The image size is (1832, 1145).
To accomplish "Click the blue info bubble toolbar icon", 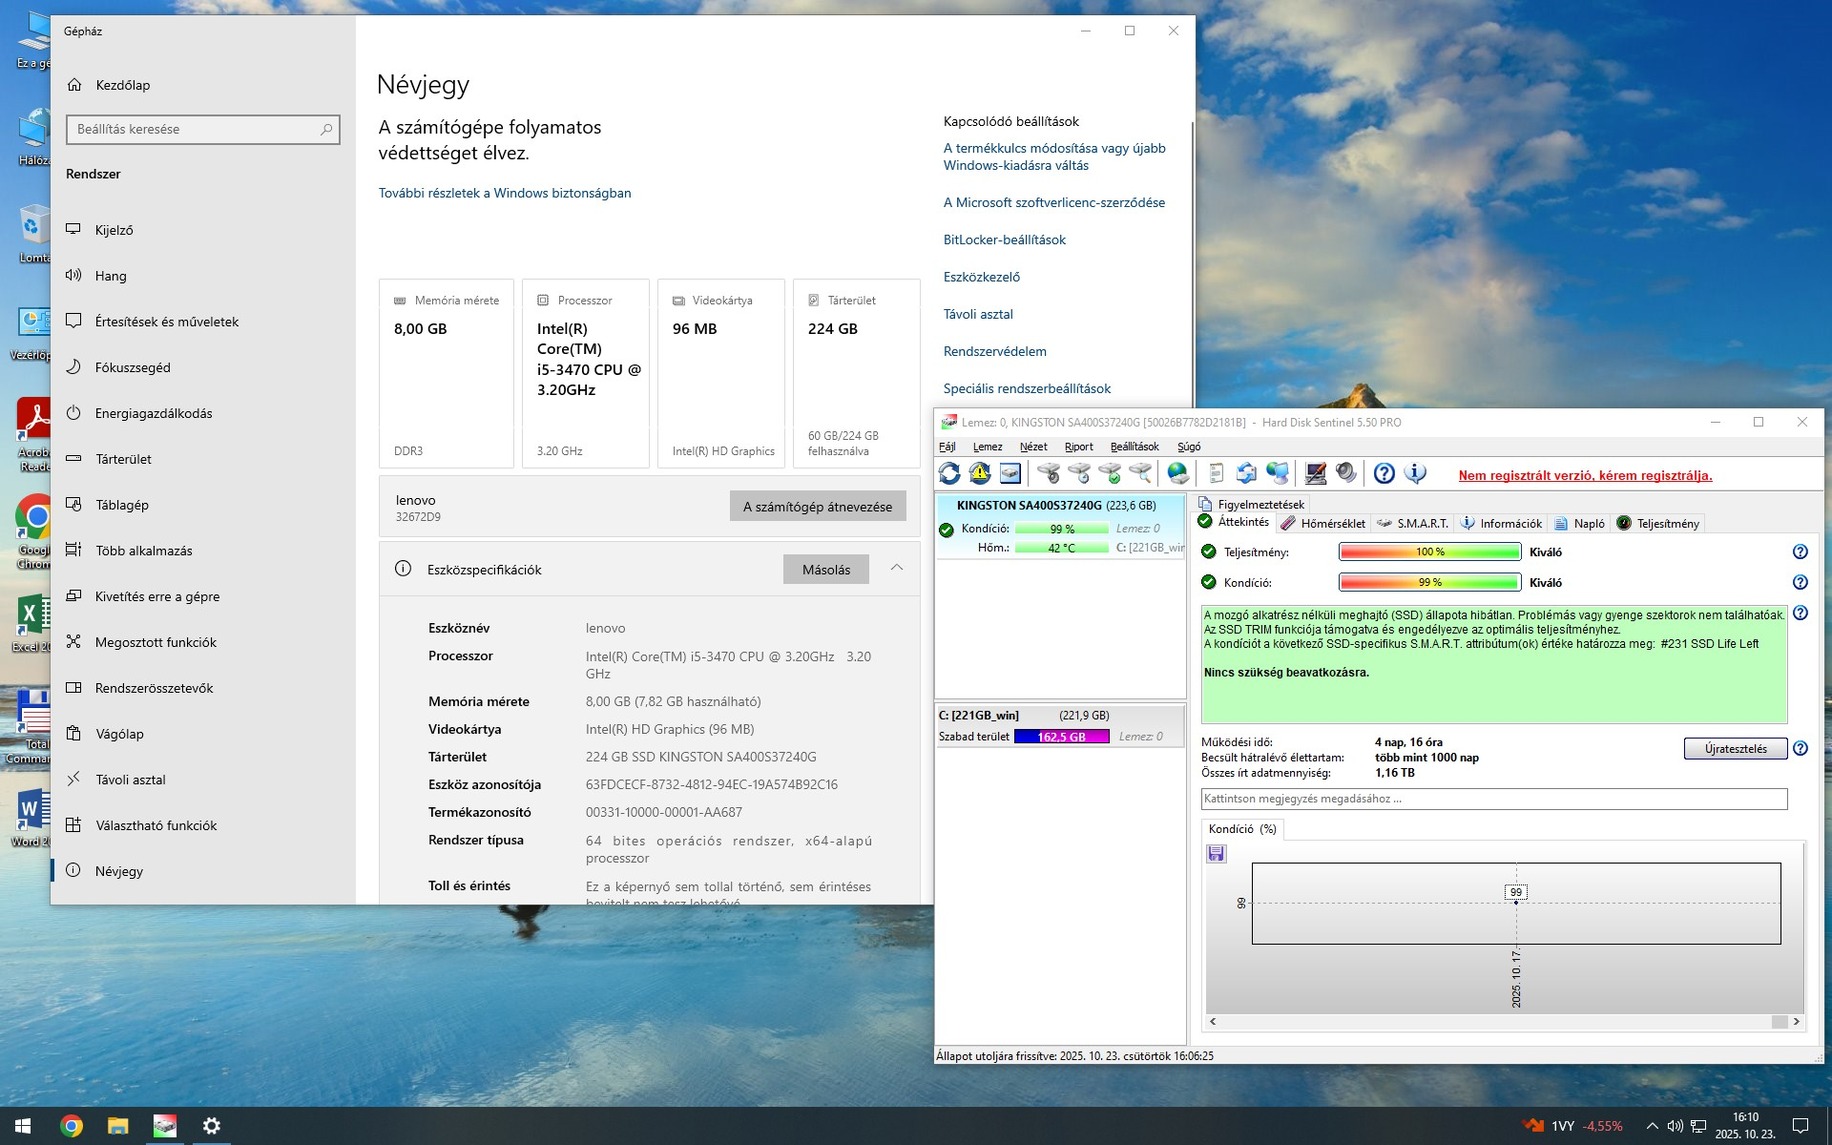I will [x=1415, y=473].
